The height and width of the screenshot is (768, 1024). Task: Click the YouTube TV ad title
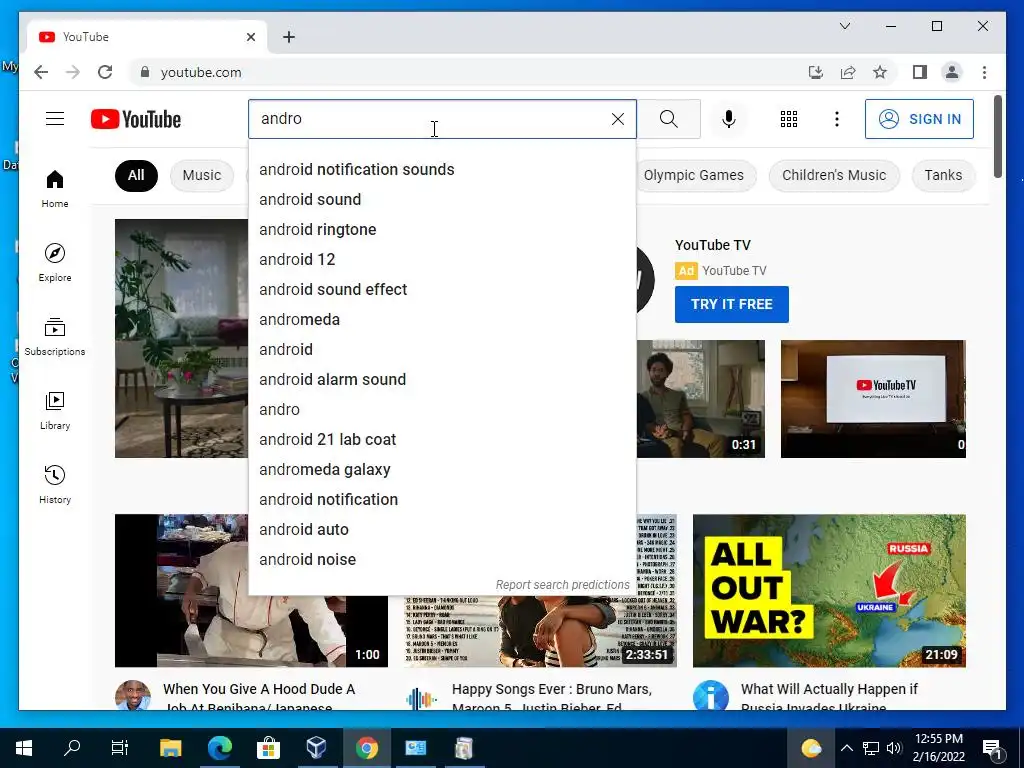(x=712, y=246)
